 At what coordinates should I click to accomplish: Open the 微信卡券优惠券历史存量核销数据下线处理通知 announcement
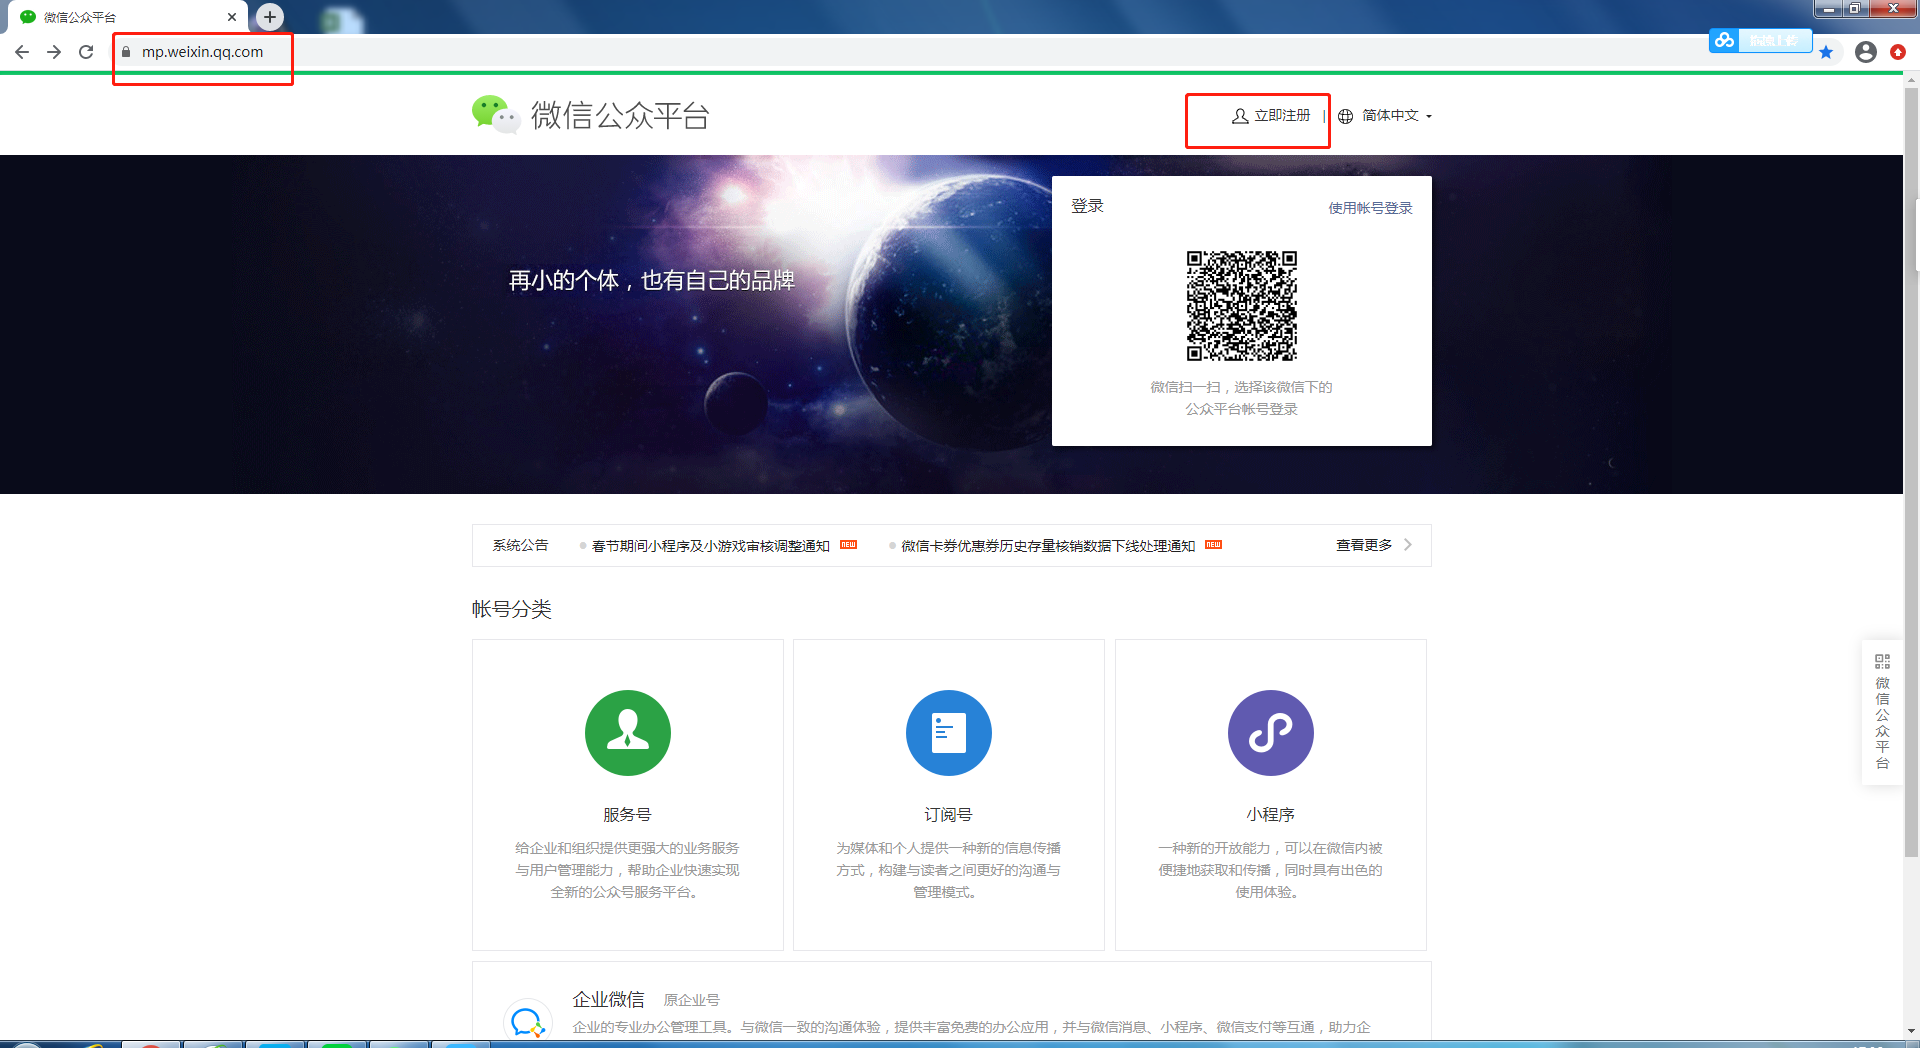[x=1048, y=546]
